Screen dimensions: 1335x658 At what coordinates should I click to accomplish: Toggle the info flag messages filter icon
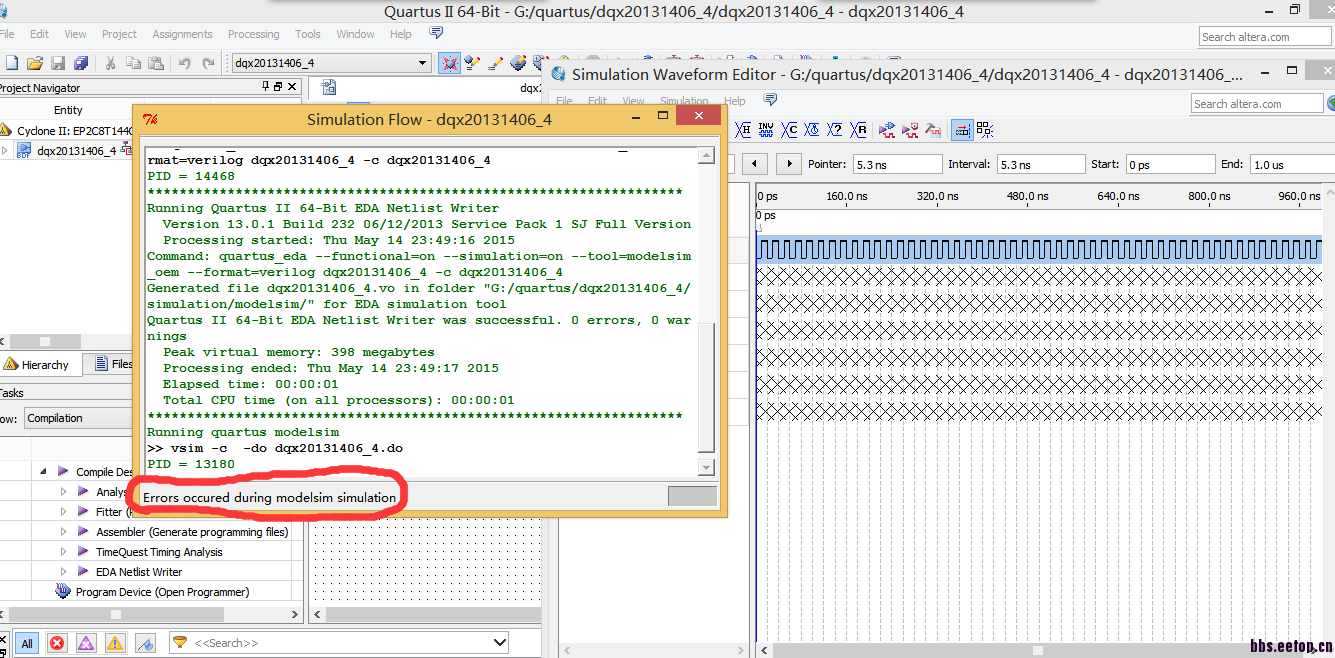pyautogui.click(x=145, y=643)
